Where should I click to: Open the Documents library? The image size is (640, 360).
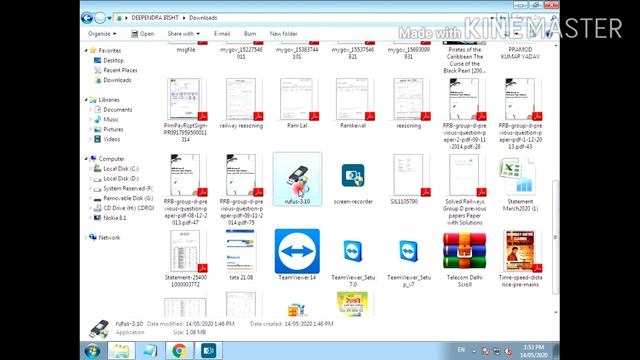[118, 109]
